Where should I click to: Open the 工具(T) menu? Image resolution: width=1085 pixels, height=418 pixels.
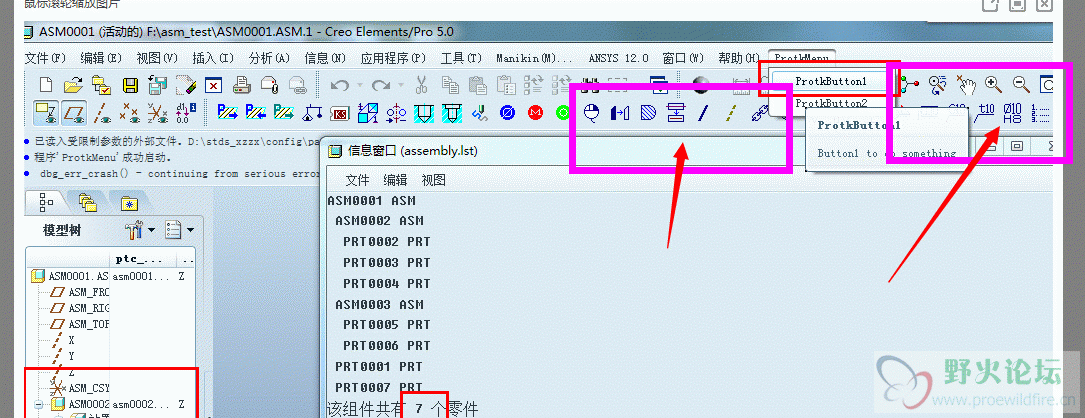461,58
